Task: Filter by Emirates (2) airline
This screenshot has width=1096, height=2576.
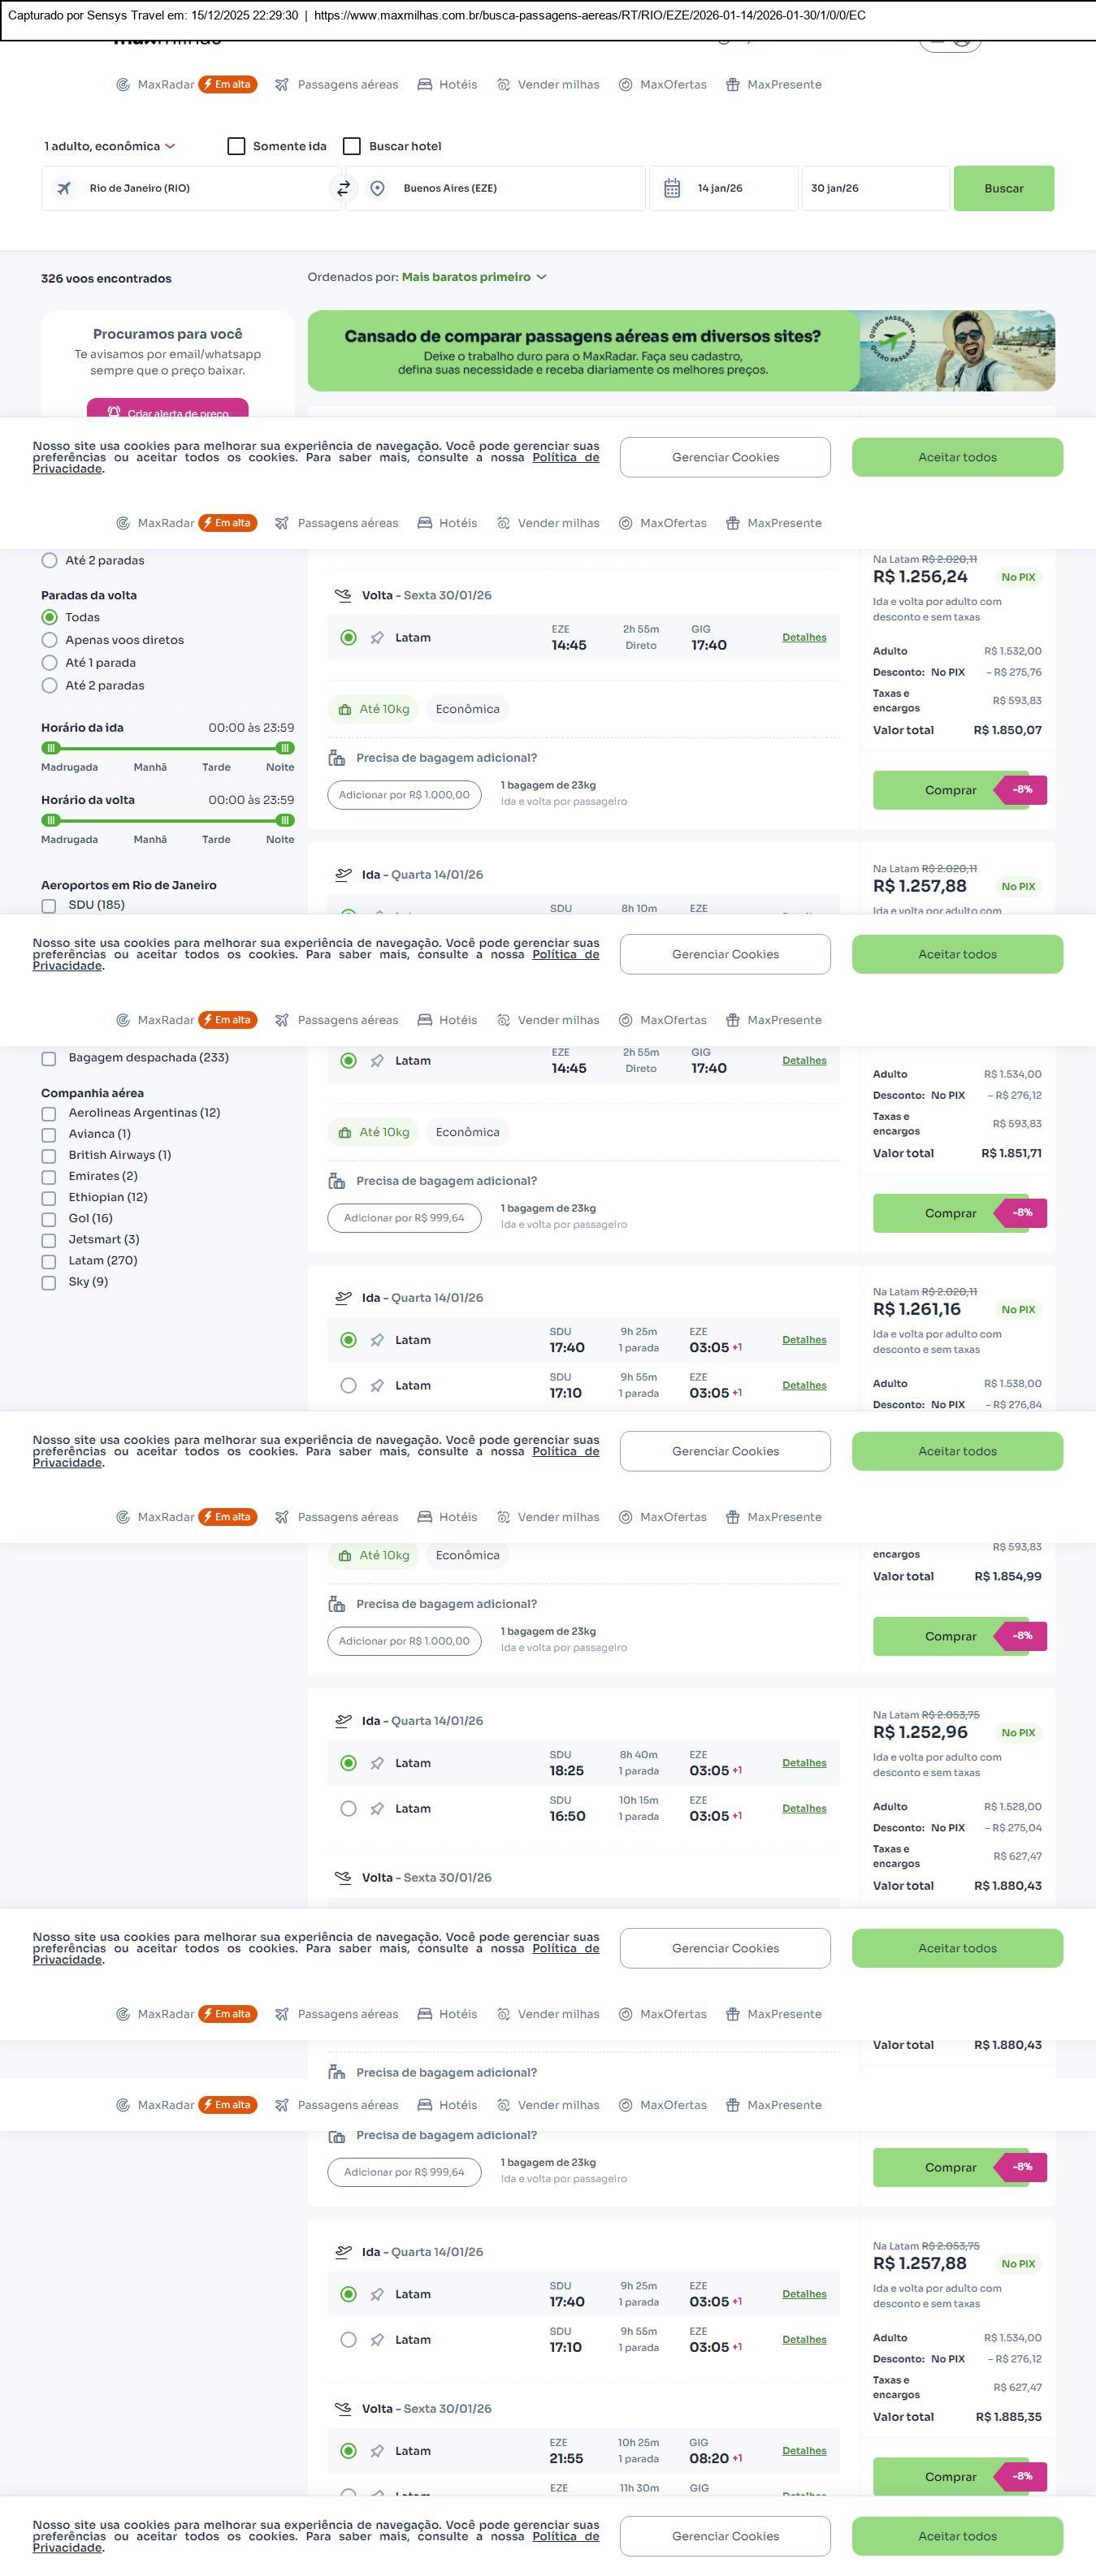Action: [49, 1177]
